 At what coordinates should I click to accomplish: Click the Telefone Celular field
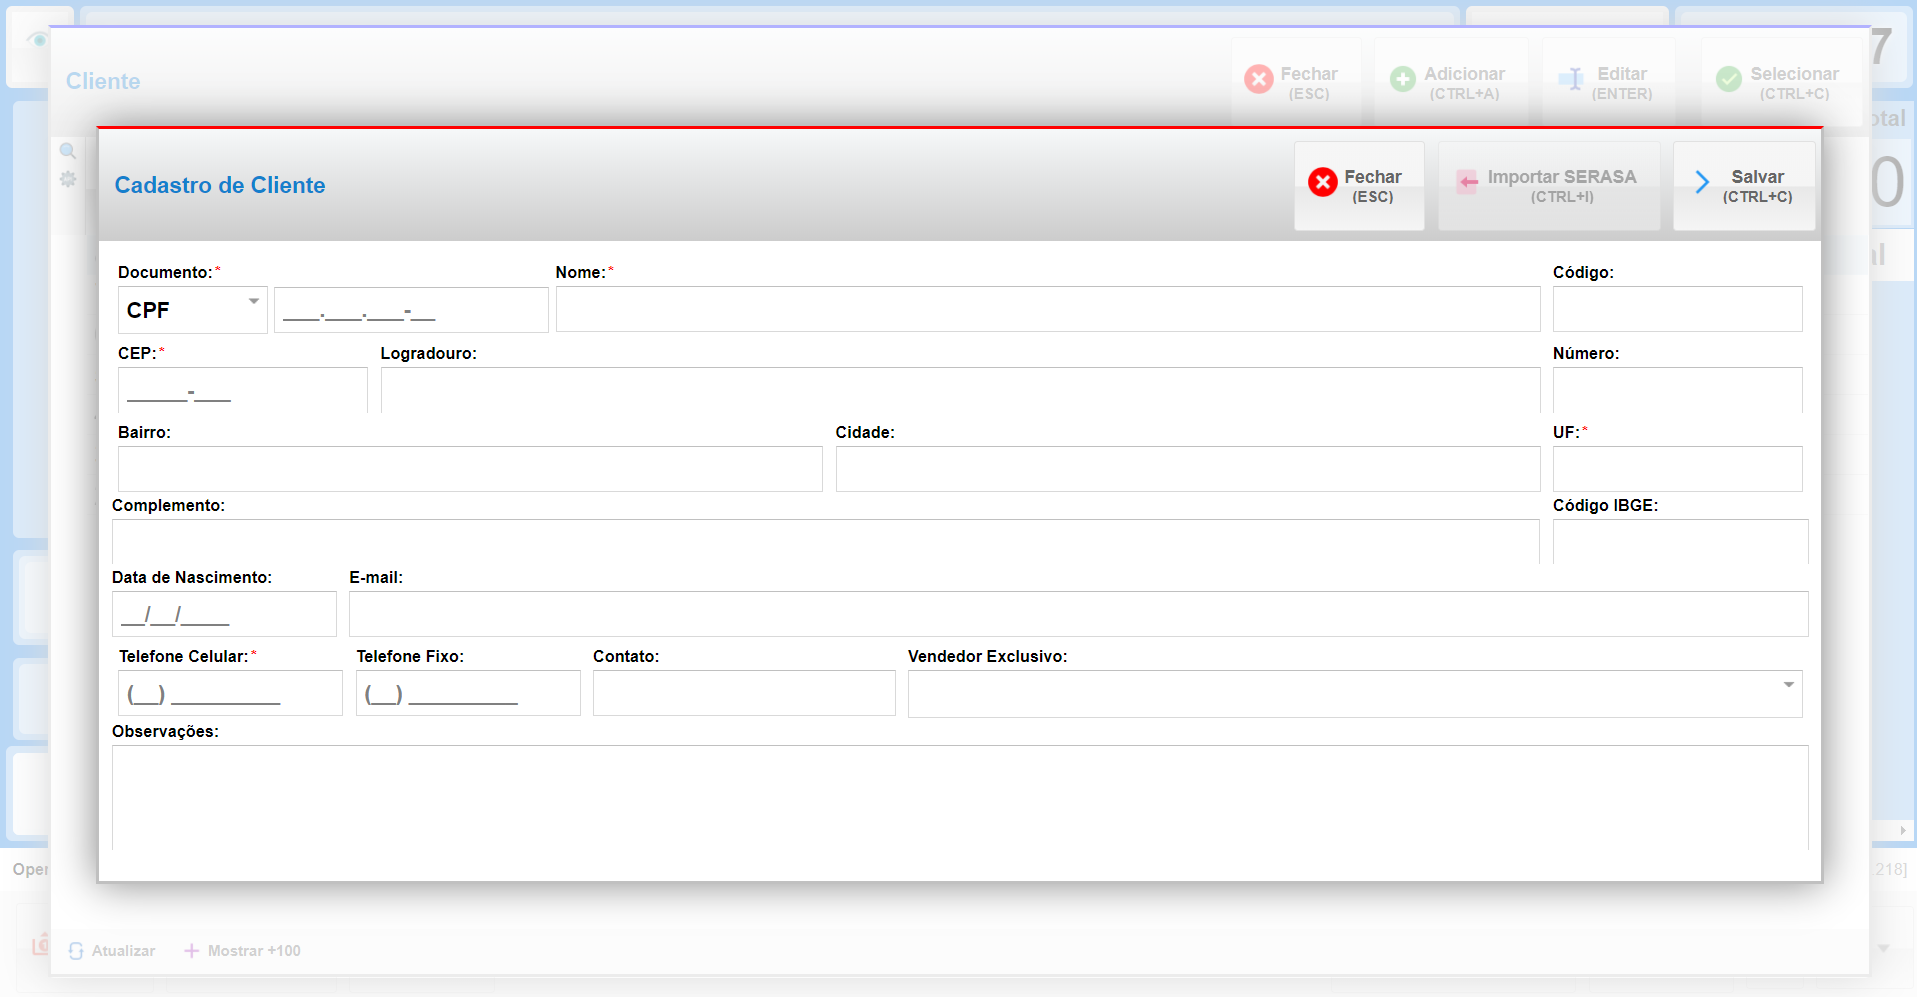(x=230, y=693)
